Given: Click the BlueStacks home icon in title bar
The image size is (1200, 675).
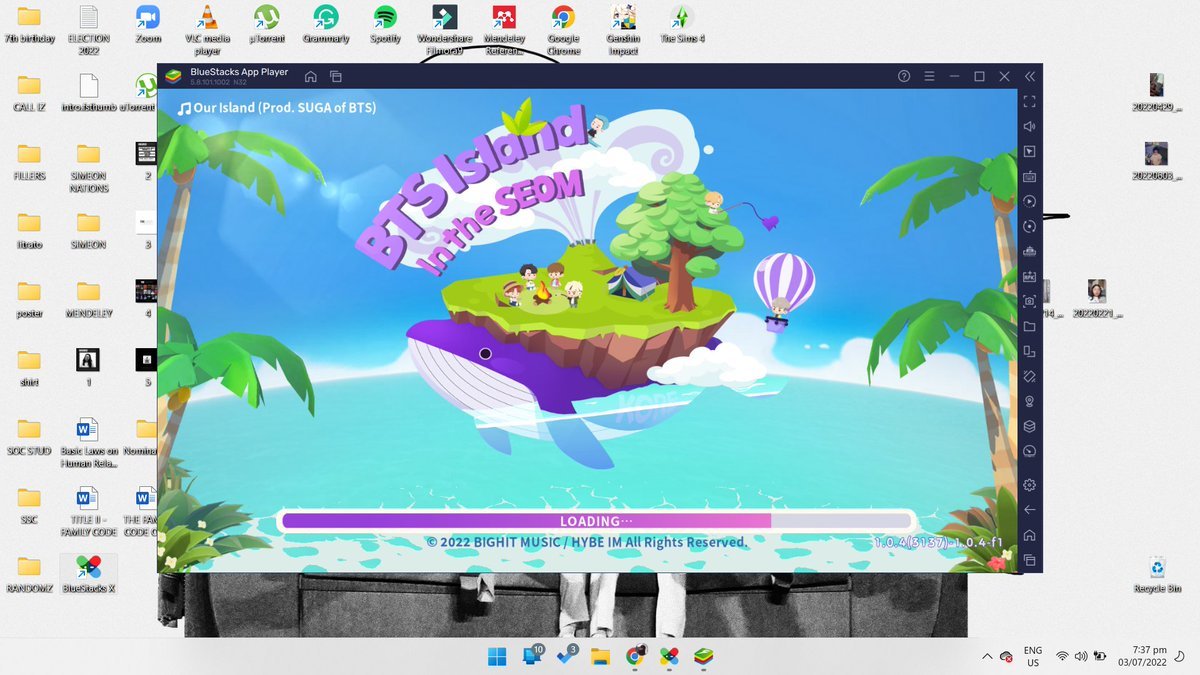Looking at the screenshot, I should (x=311, y=77).
